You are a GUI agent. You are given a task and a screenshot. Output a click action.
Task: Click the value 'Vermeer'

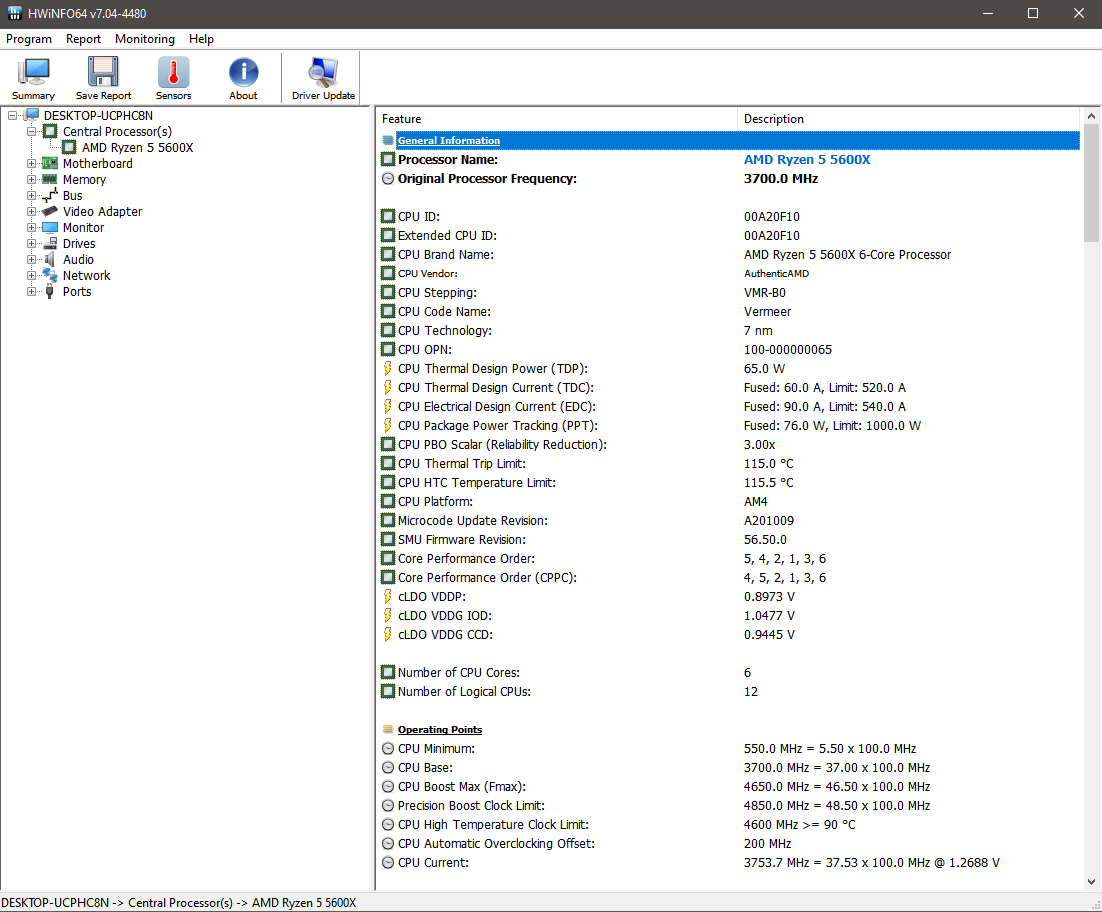point(767,311)
